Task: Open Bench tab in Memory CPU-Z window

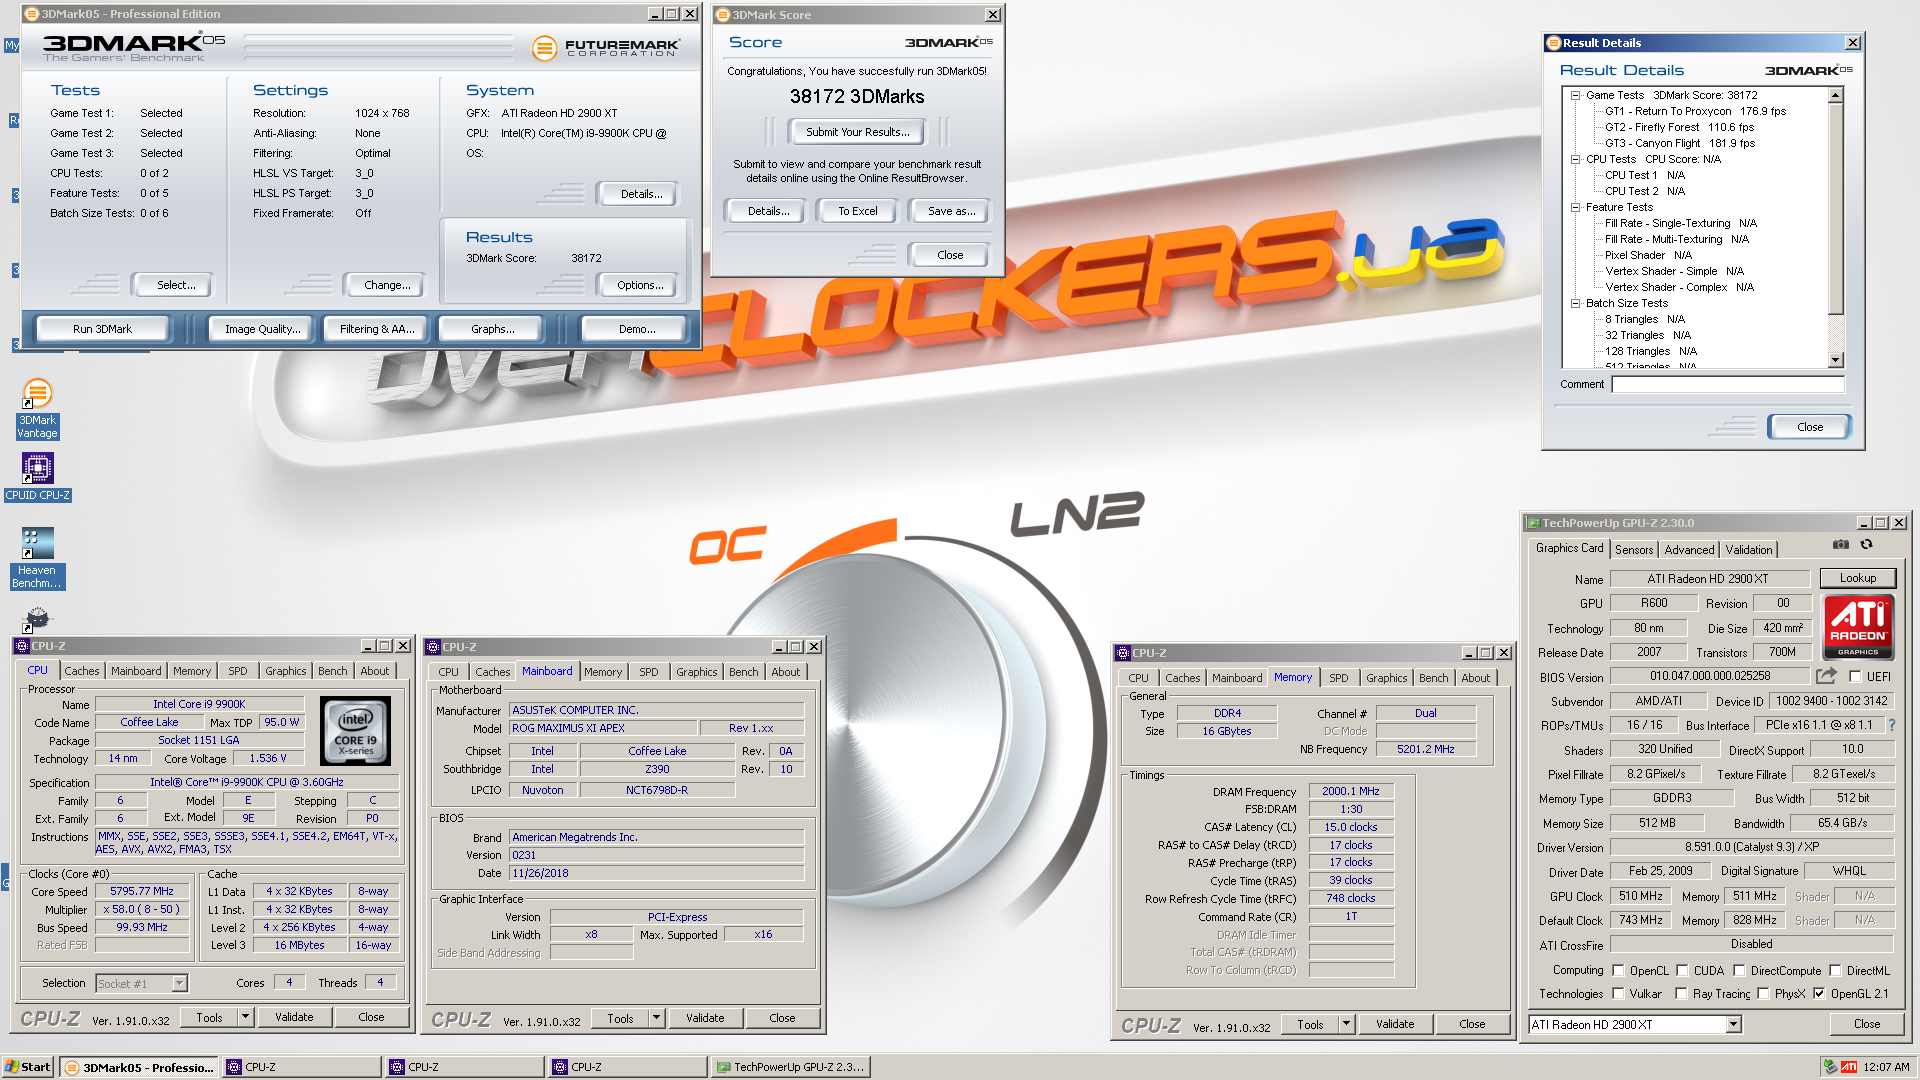Action: (1433, 678)
